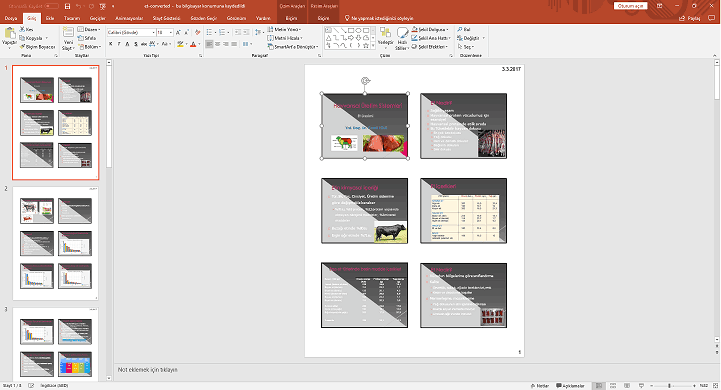The height and width of the screenshot is (390, 721).
Task: Click Oturum açın (Sign in) button
Action: point(630,6)
